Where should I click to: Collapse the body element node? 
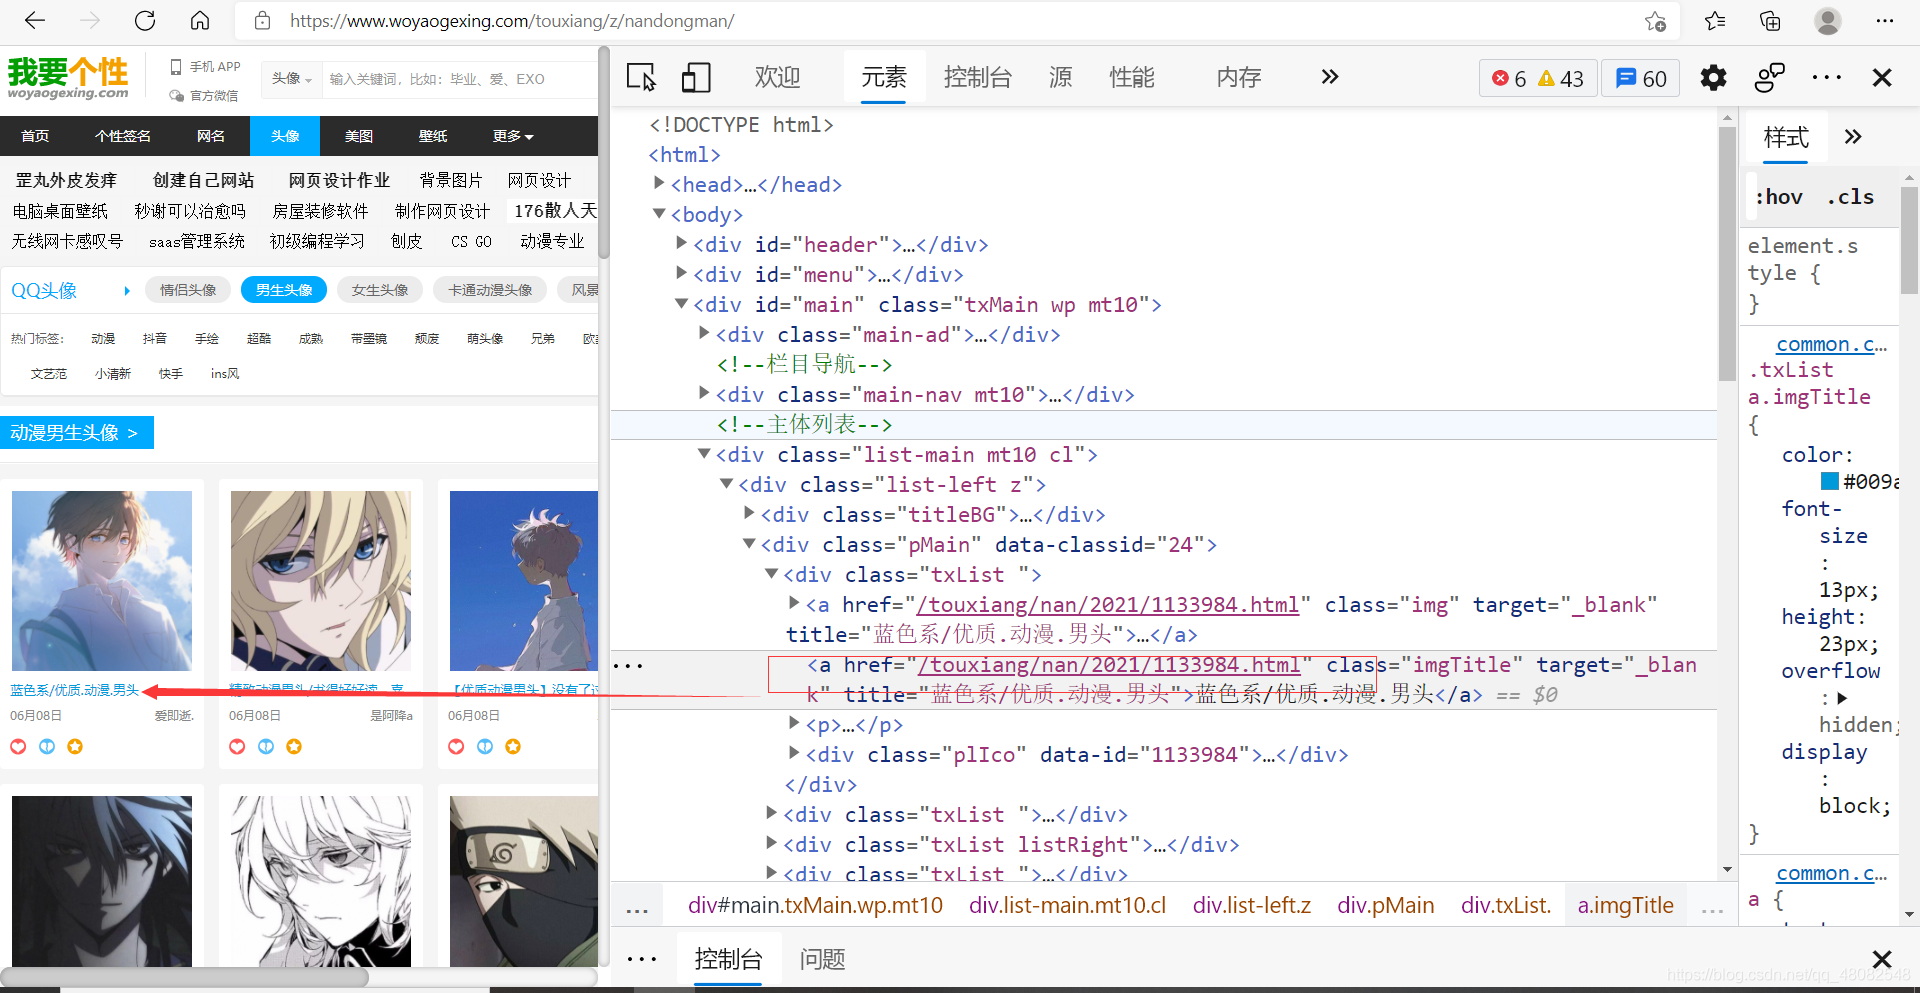[x=659, y=213]
